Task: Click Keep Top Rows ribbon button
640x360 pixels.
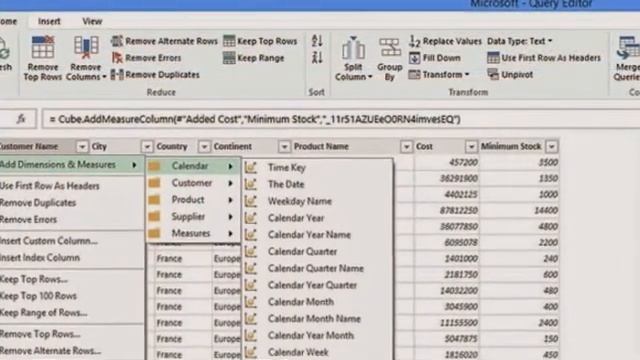Action: coord(260,41)
